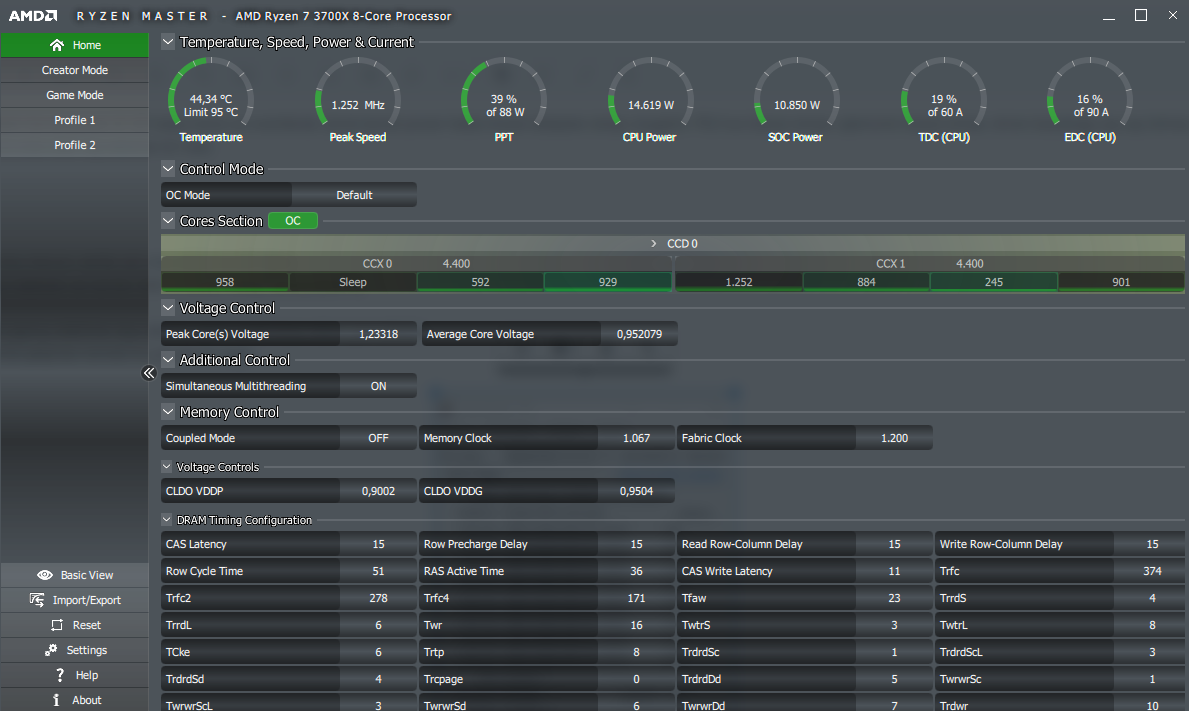
Task: Open Profile 1
Action: [74, 120]
